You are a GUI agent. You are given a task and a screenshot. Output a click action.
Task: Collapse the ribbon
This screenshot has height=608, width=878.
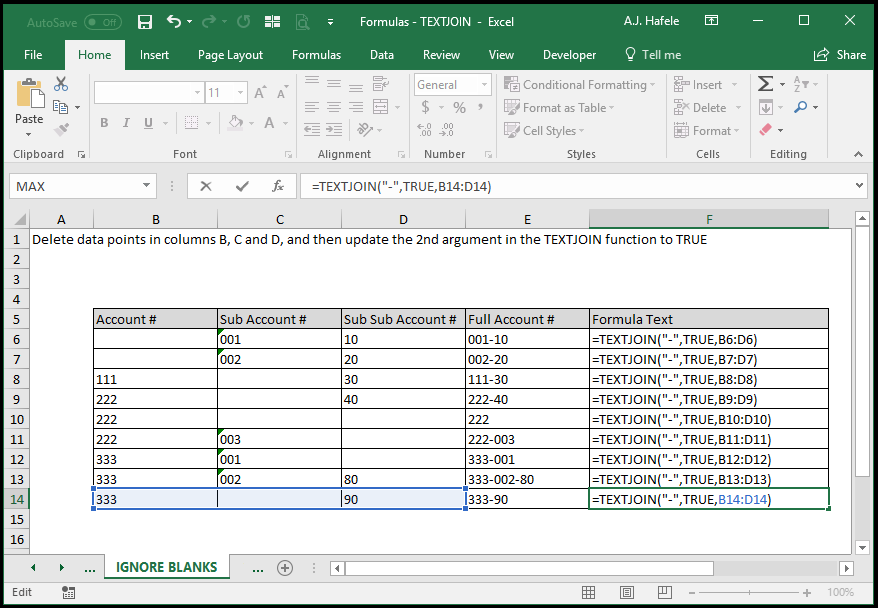858,154
